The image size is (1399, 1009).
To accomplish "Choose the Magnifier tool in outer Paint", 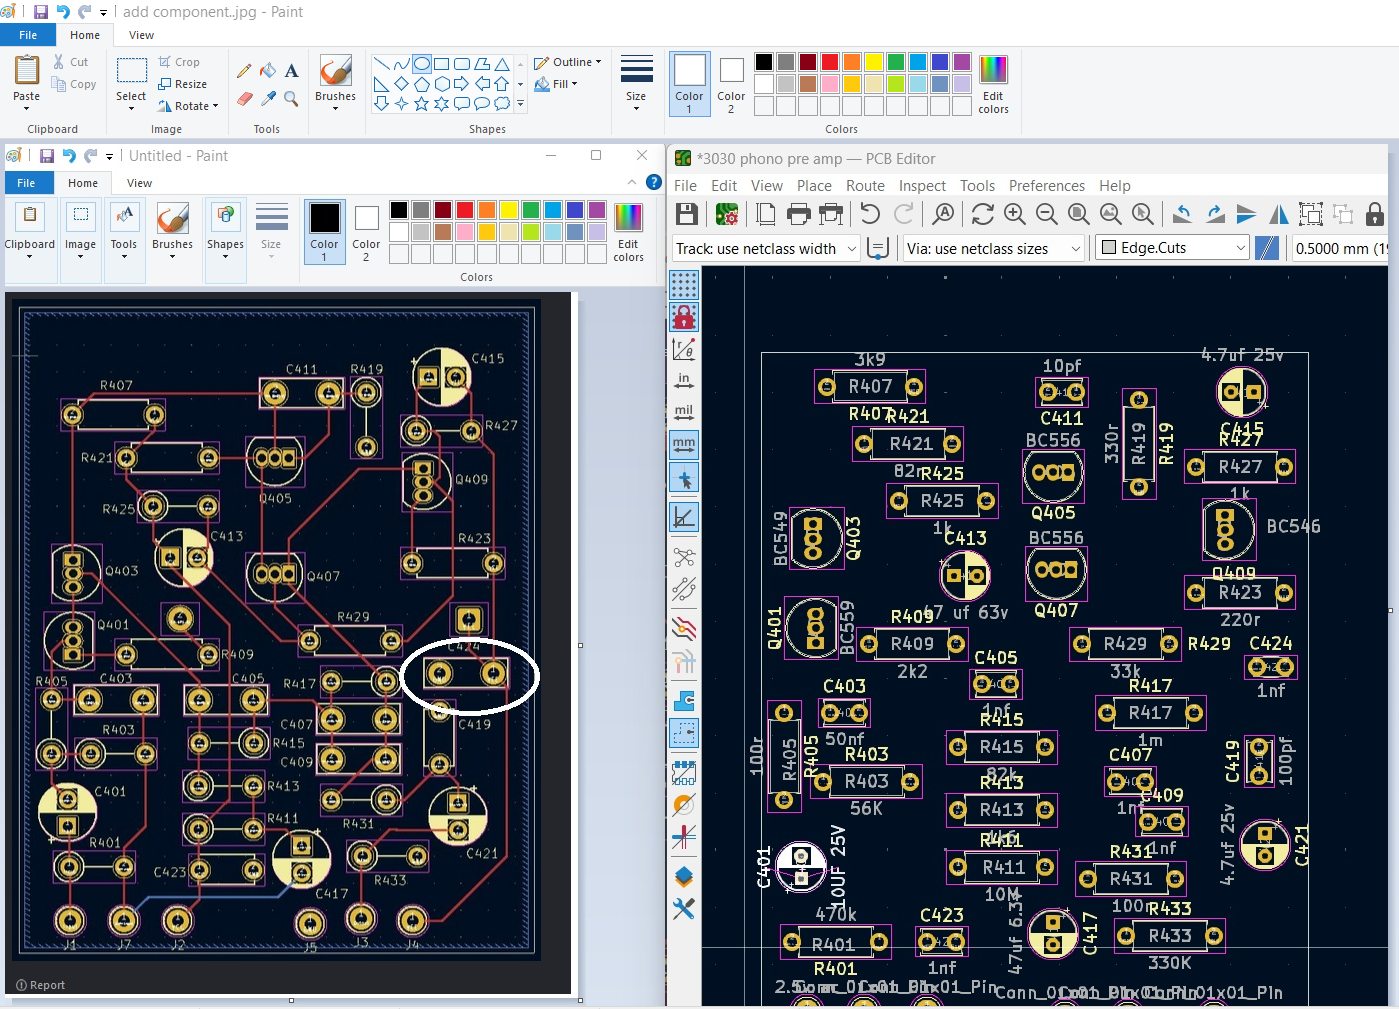I will point(291,98).
